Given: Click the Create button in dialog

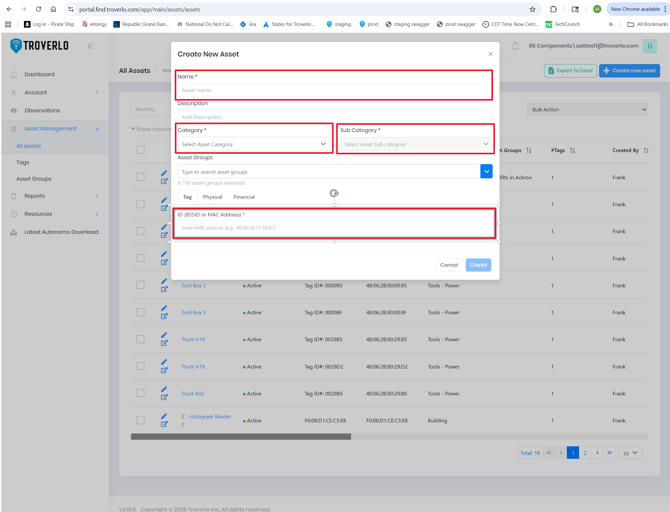Looking at the screenshot, I should tap(478, 265).
